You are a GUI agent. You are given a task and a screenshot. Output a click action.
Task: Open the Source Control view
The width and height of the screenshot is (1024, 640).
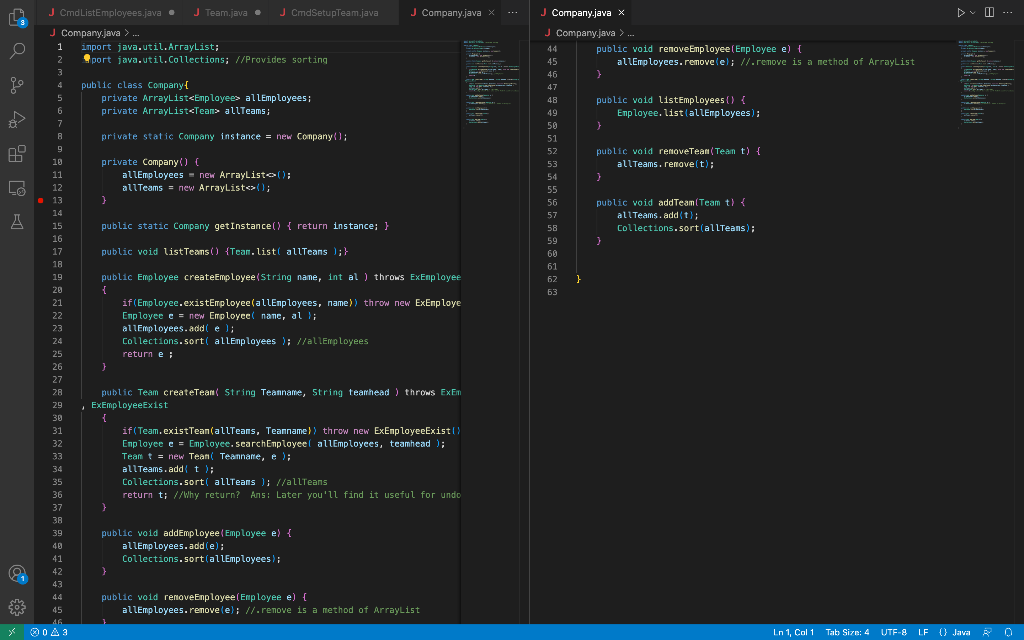(15, 85)
